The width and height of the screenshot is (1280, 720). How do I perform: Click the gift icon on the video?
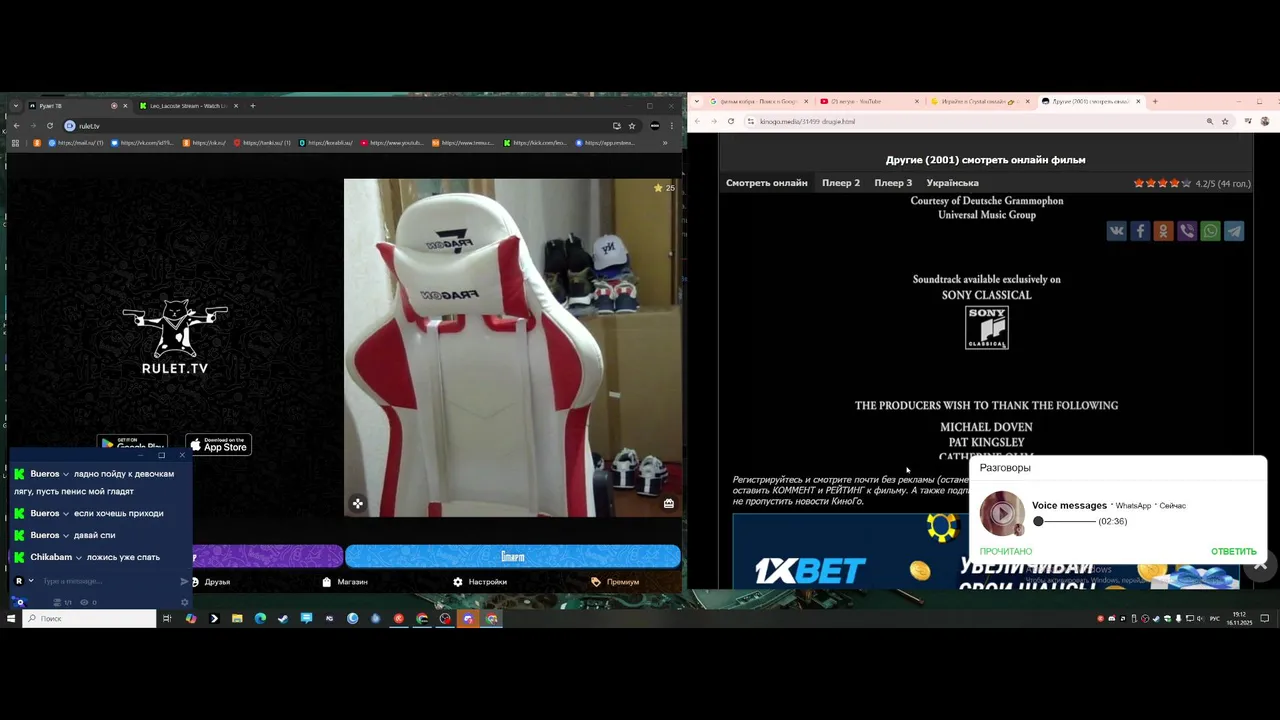(669, 504)
